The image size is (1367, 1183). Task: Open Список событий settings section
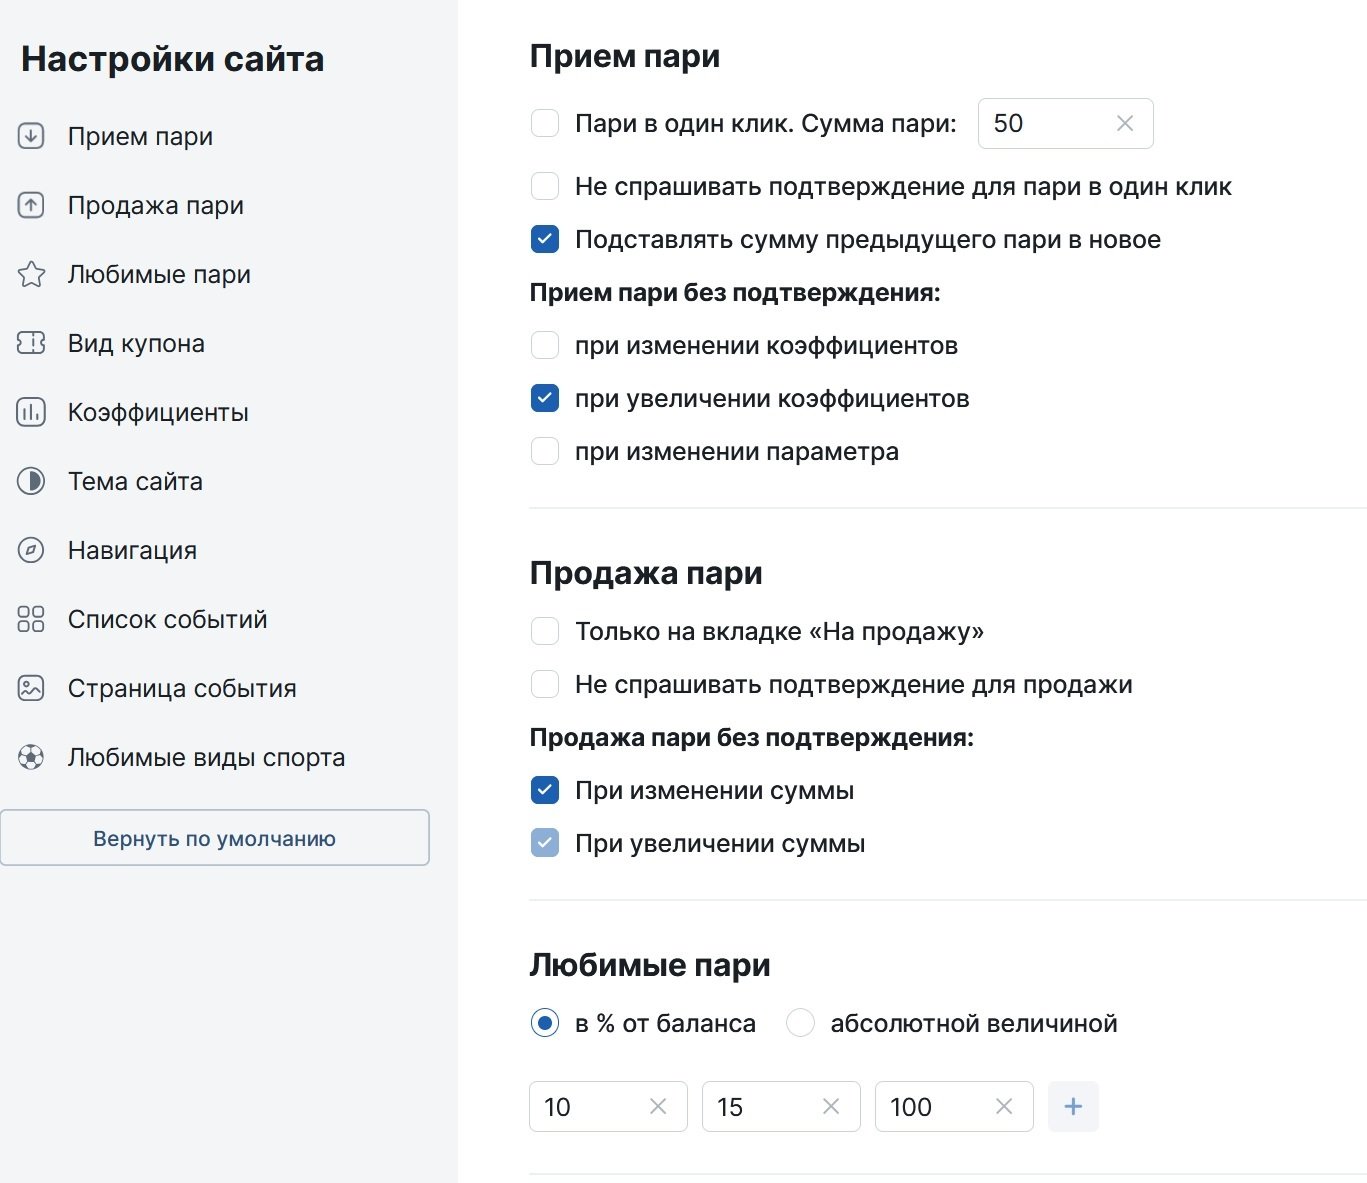(x=167, y=619)
